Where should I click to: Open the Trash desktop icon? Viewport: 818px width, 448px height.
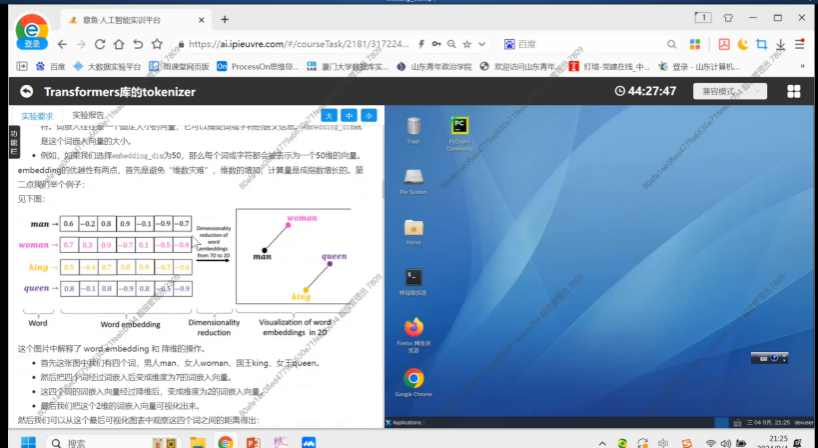[x=413, y=128]
